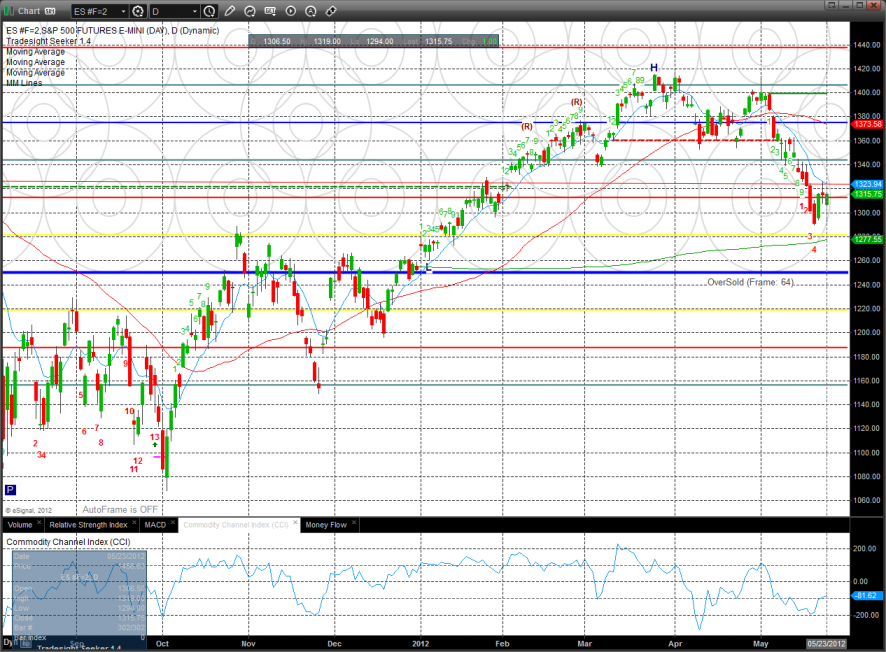Click the OverSold (Frame: 64) label
Viewport: 886px width, 652px height.
click(751, 282)
